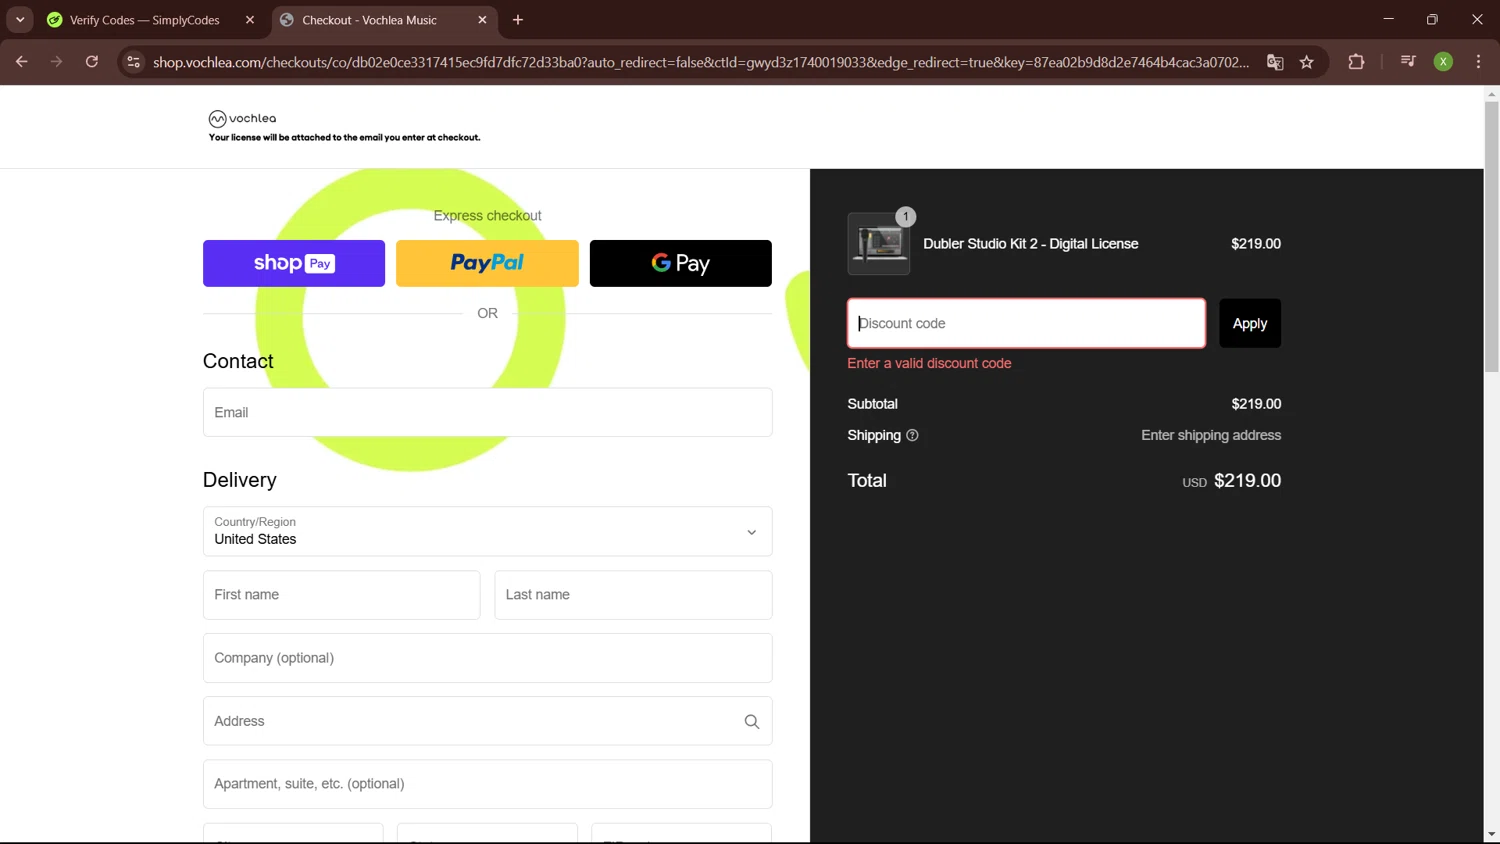The width and height of the screenshot is (1500, 844).
Task: Click scrollbar up arrow
Action: [x=1491, y=94]
